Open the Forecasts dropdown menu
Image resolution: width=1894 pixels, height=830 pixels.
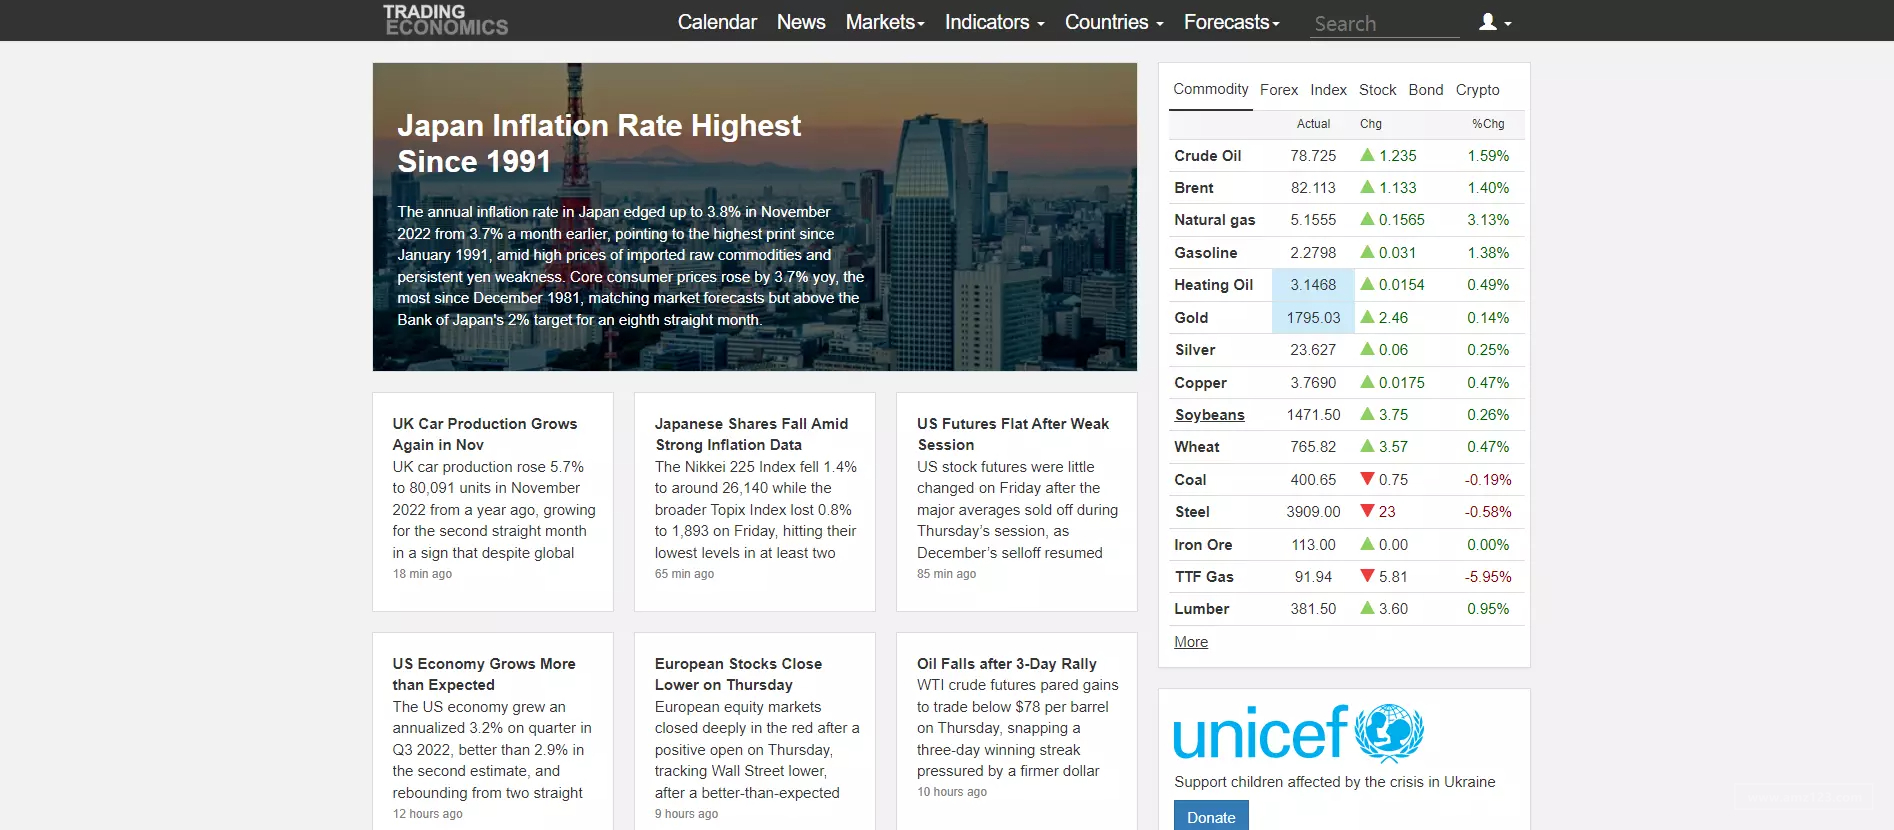[x=1232, y=22]
